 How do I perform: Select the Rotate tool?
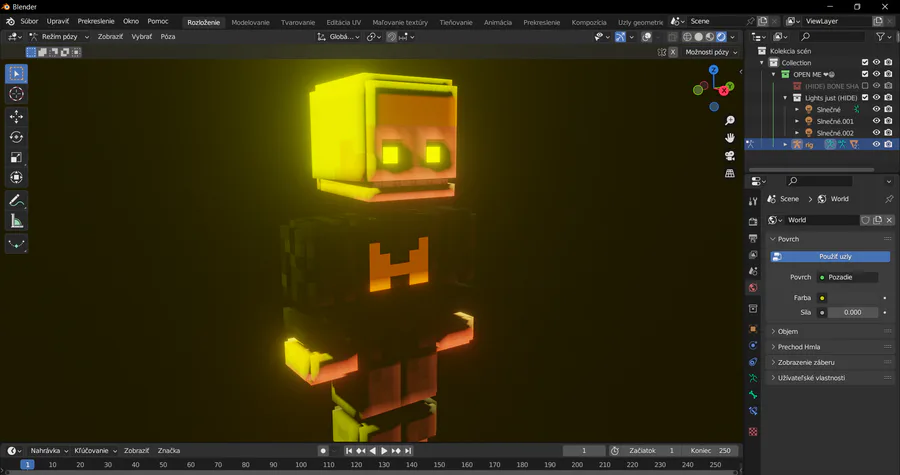point(16,137)
